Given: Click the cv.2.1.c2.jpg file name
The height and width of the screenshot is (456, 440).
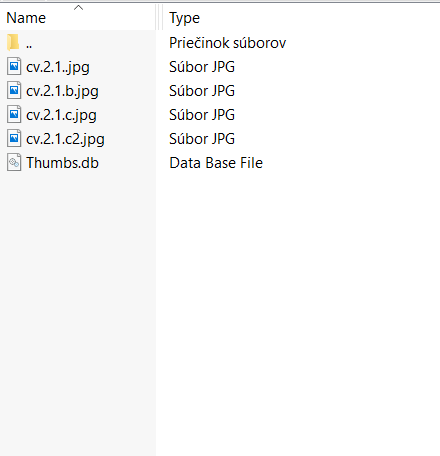Looking at the screenshot, I should (x=65, y=139).
